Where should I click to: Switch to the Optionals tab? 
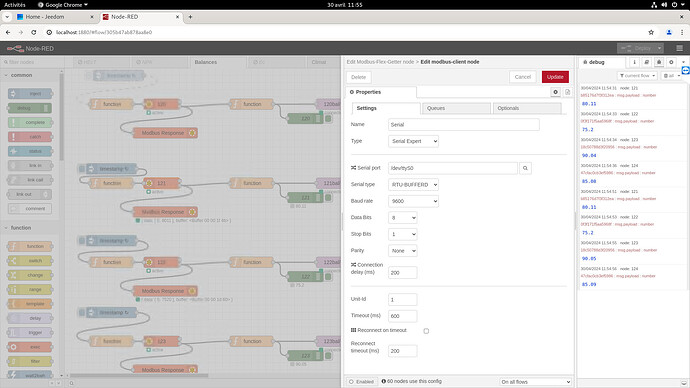[527, 108]
